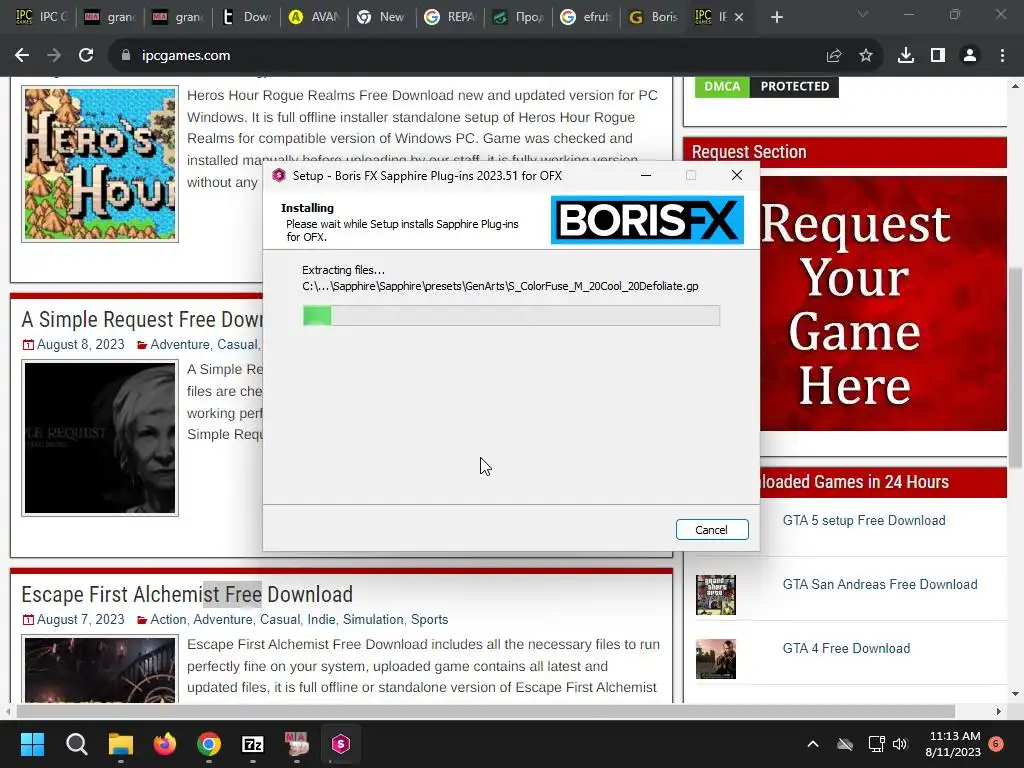
Task: Switch to the Down tab
Action: coord(246,17)
